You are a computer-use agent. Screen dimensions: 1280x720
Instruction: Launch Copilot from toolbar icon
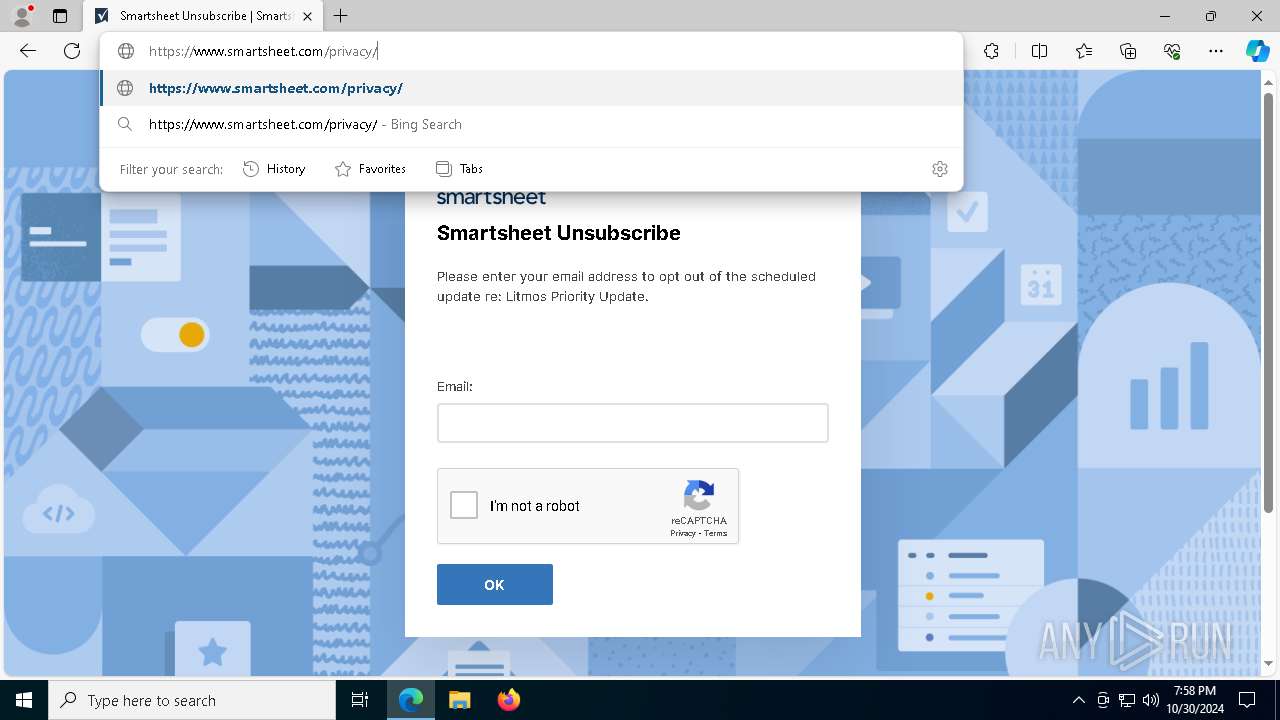point(1257,51)
